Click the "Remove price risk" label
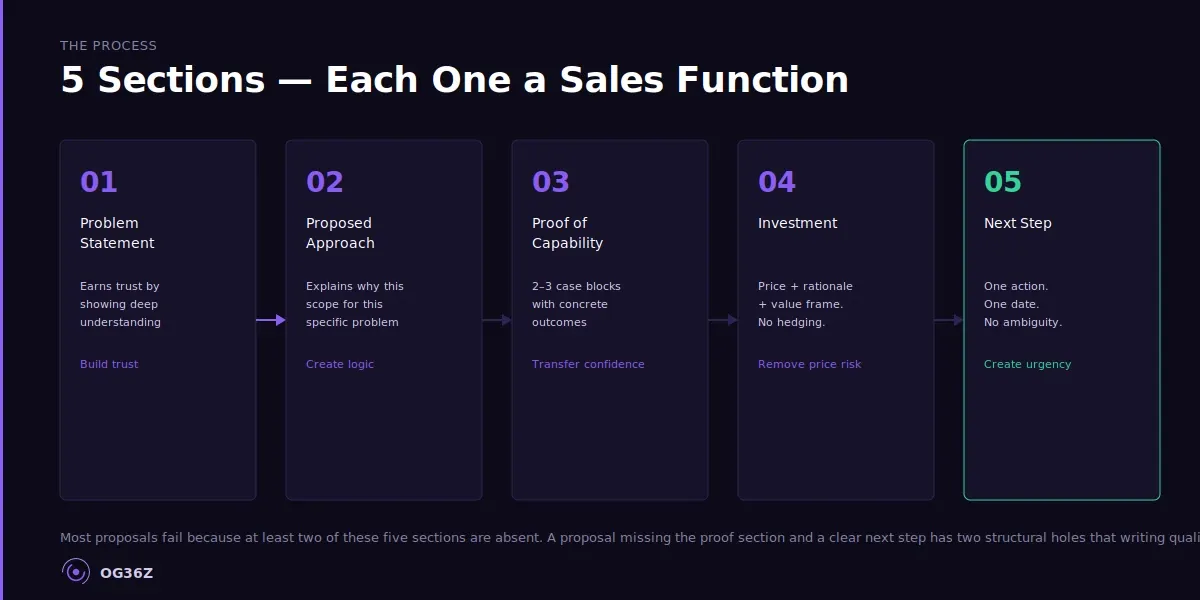Image resolution: width=1200 pixels, height=600 pixels. [809, 364]
